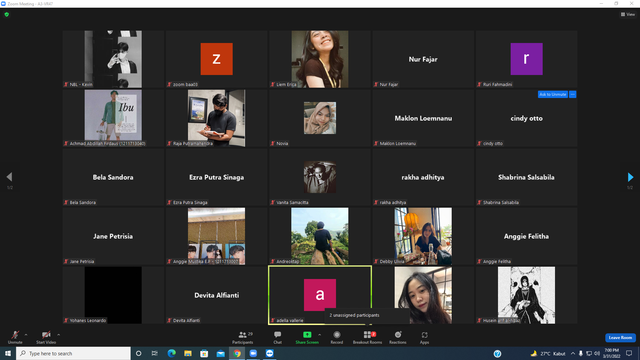
Task: Click Ask to Unmute on cindy otto
Action: [x=553, y=94]
